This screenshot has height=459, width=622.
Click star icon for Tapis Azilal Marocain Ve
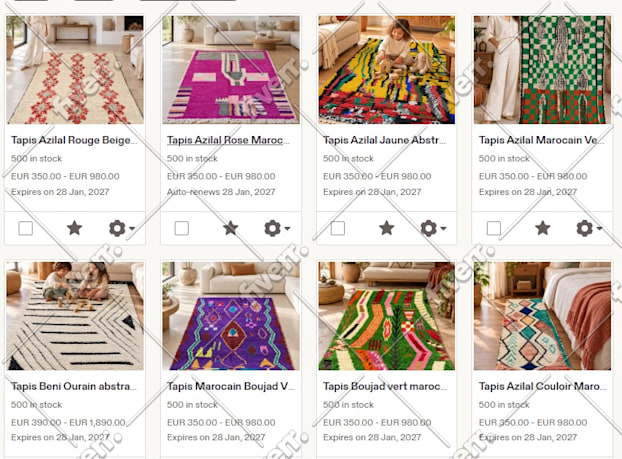coord(542,228)
